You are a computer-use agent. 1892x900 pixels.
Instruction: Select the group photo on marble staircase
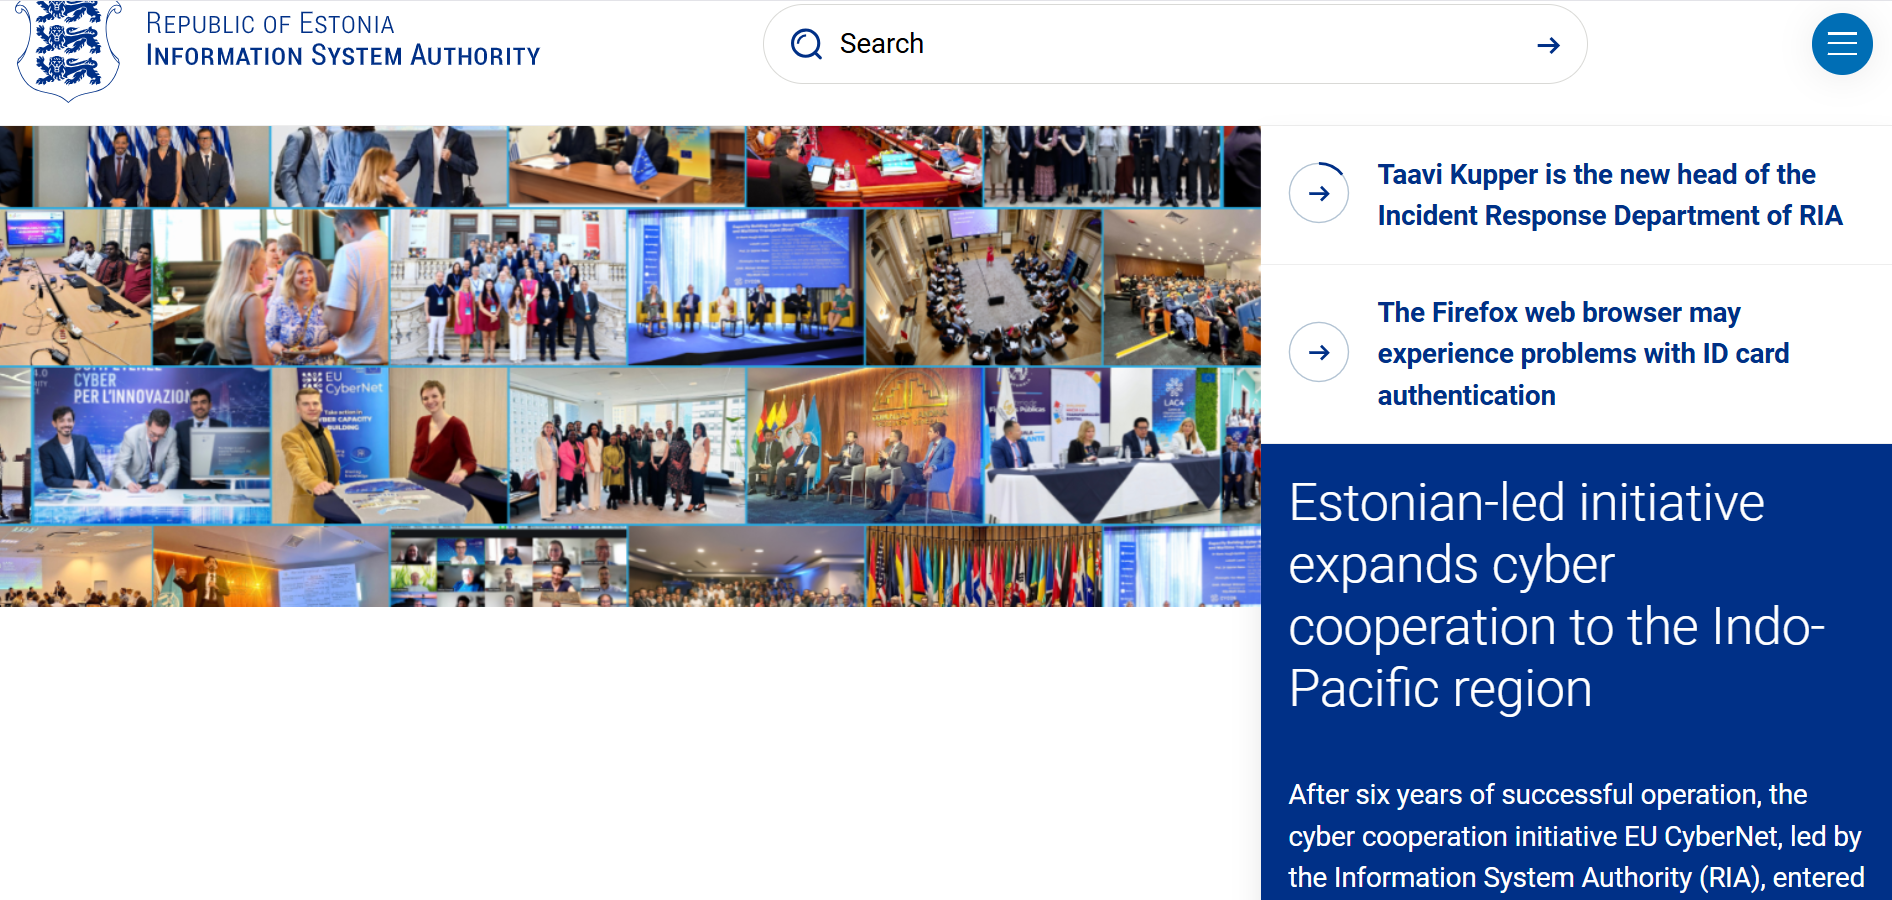508,287
